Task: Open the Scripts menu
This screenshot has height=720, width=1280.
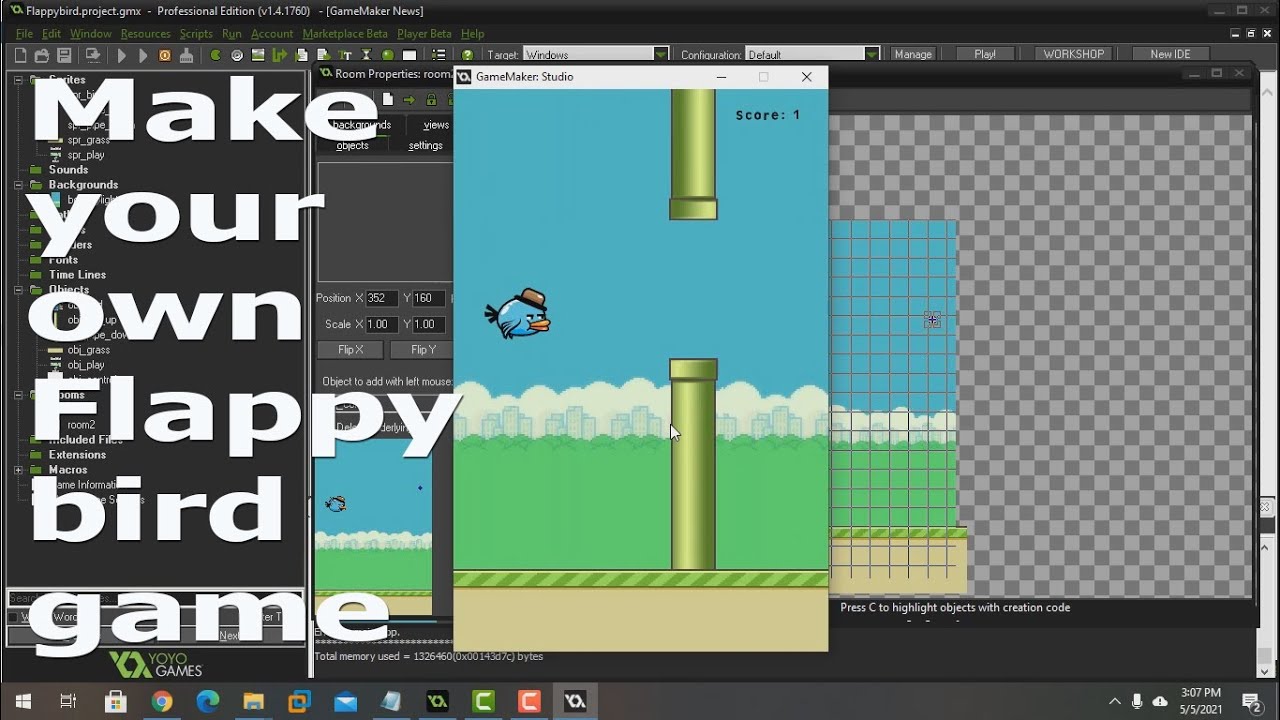Action: (196, 33)
